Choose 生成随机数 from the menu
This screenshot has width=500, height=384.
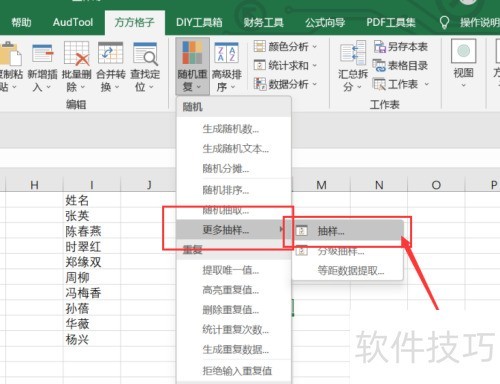pyautogui.click(x=234, y=129)
